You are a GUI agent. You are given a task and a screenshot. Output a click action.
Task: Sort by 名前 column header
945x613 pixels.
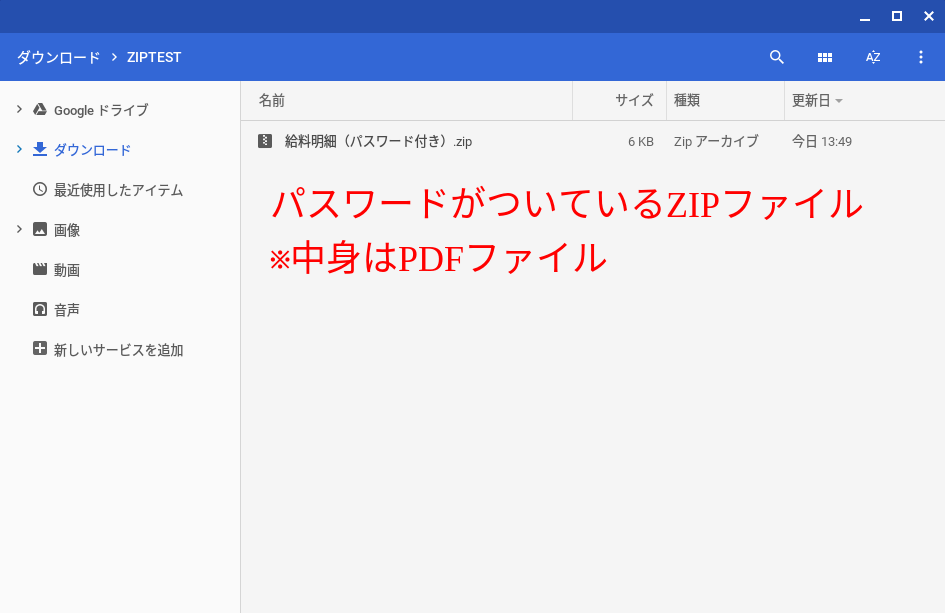[x=407, y=101]
